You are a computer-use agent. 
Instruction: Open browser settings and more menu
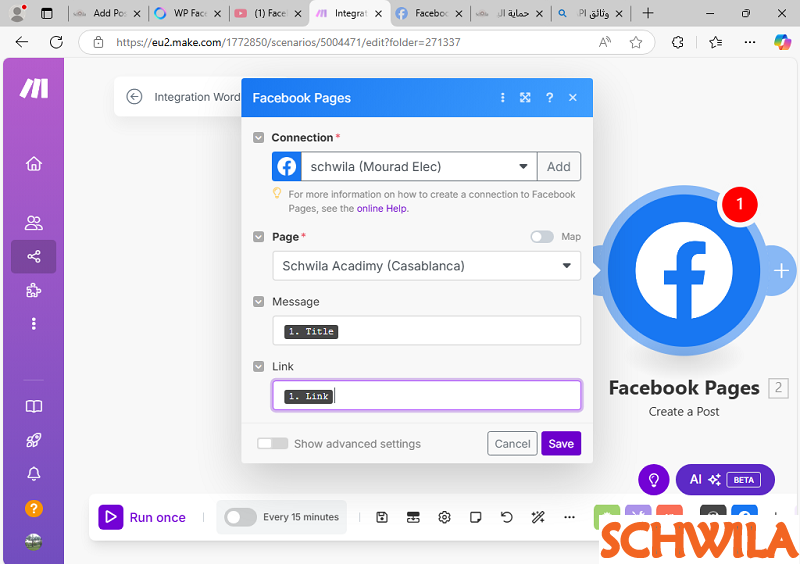(x=749, y=42)
